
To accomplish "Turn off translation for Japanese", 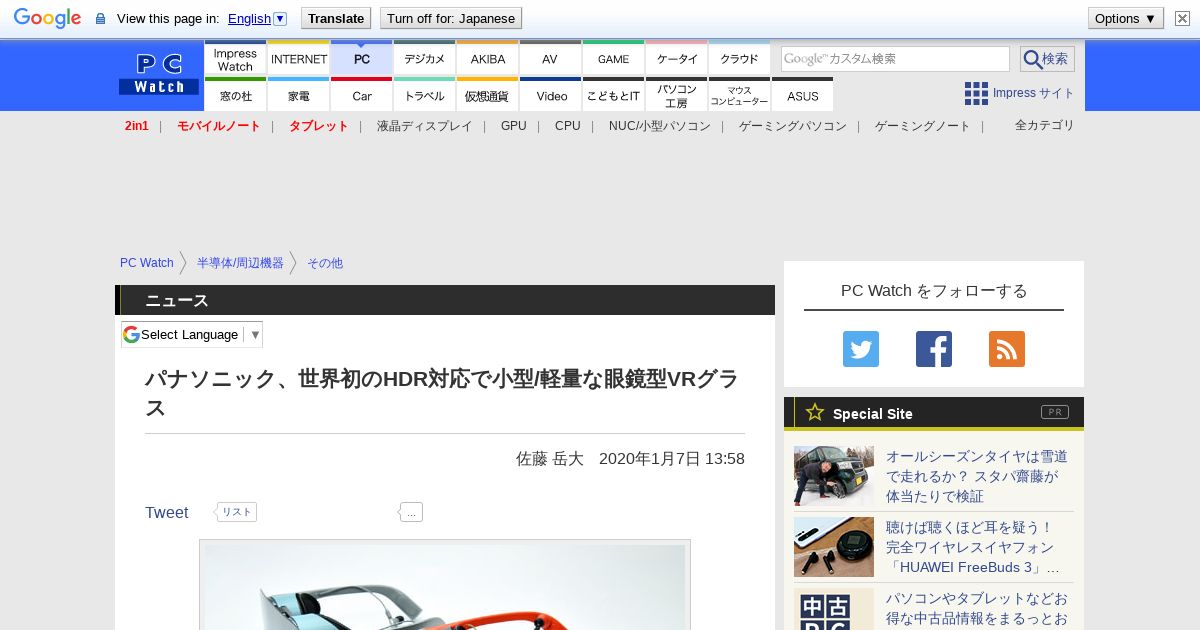I will click(451, 18).
